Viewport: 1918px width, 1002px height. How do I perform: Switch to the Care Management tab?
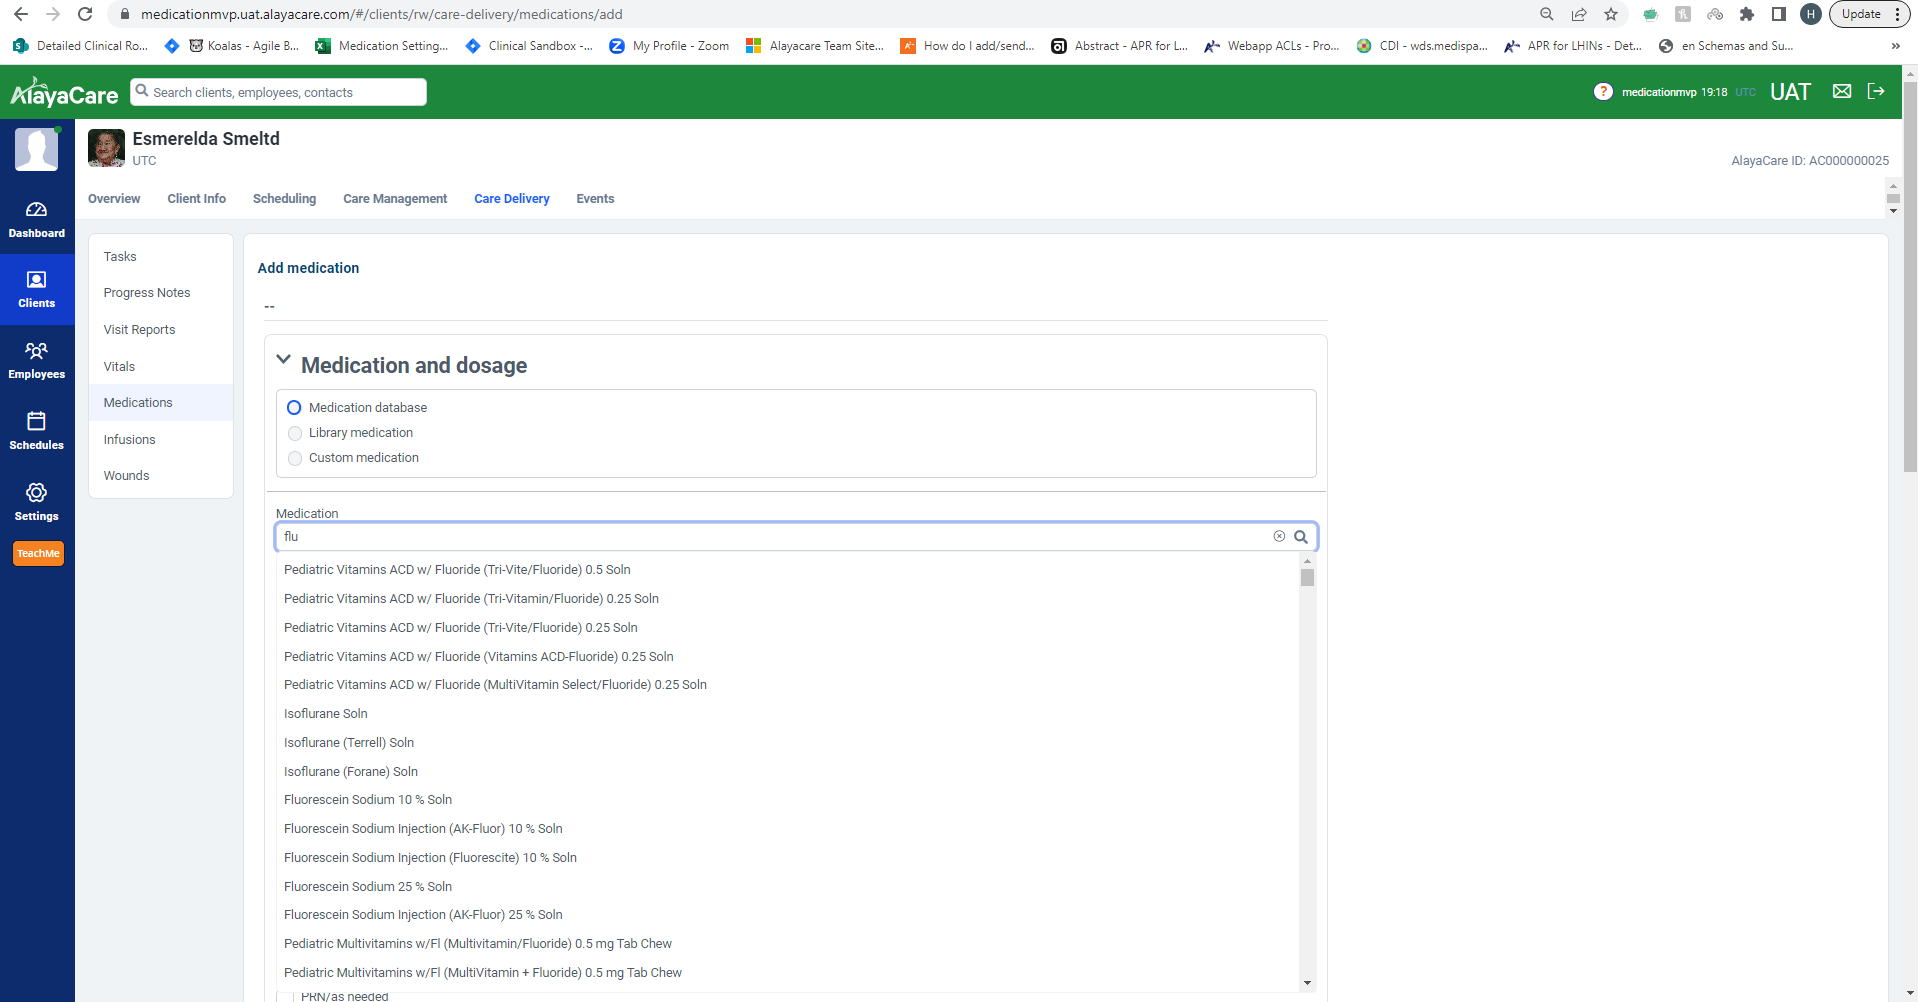click(x=395, y=199)
